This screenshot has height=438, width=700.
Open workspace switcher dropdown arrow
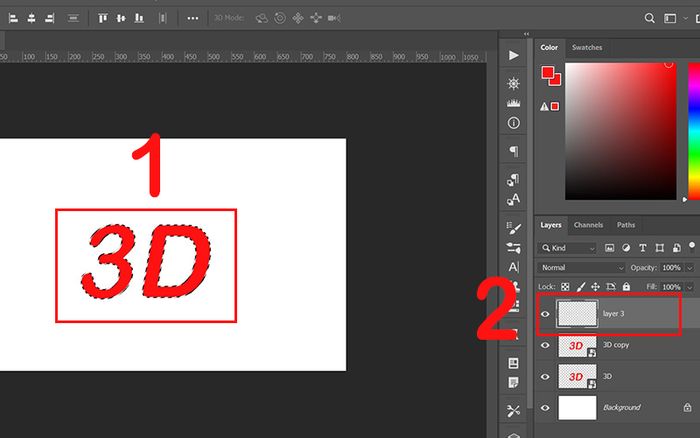685,18
